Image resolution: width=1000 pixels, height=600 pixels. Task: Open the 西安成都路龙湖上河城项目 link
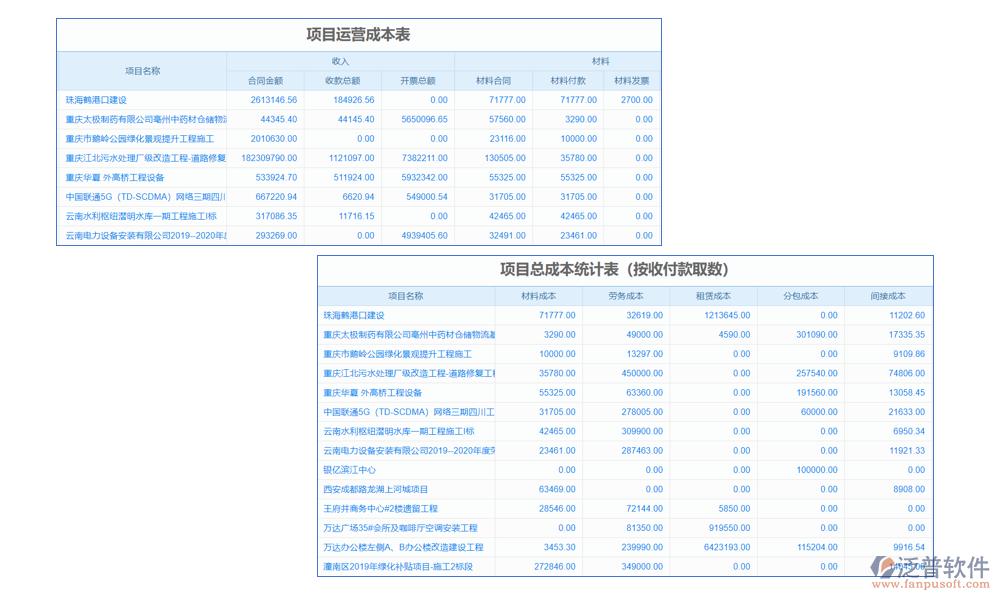pos(376,489)
